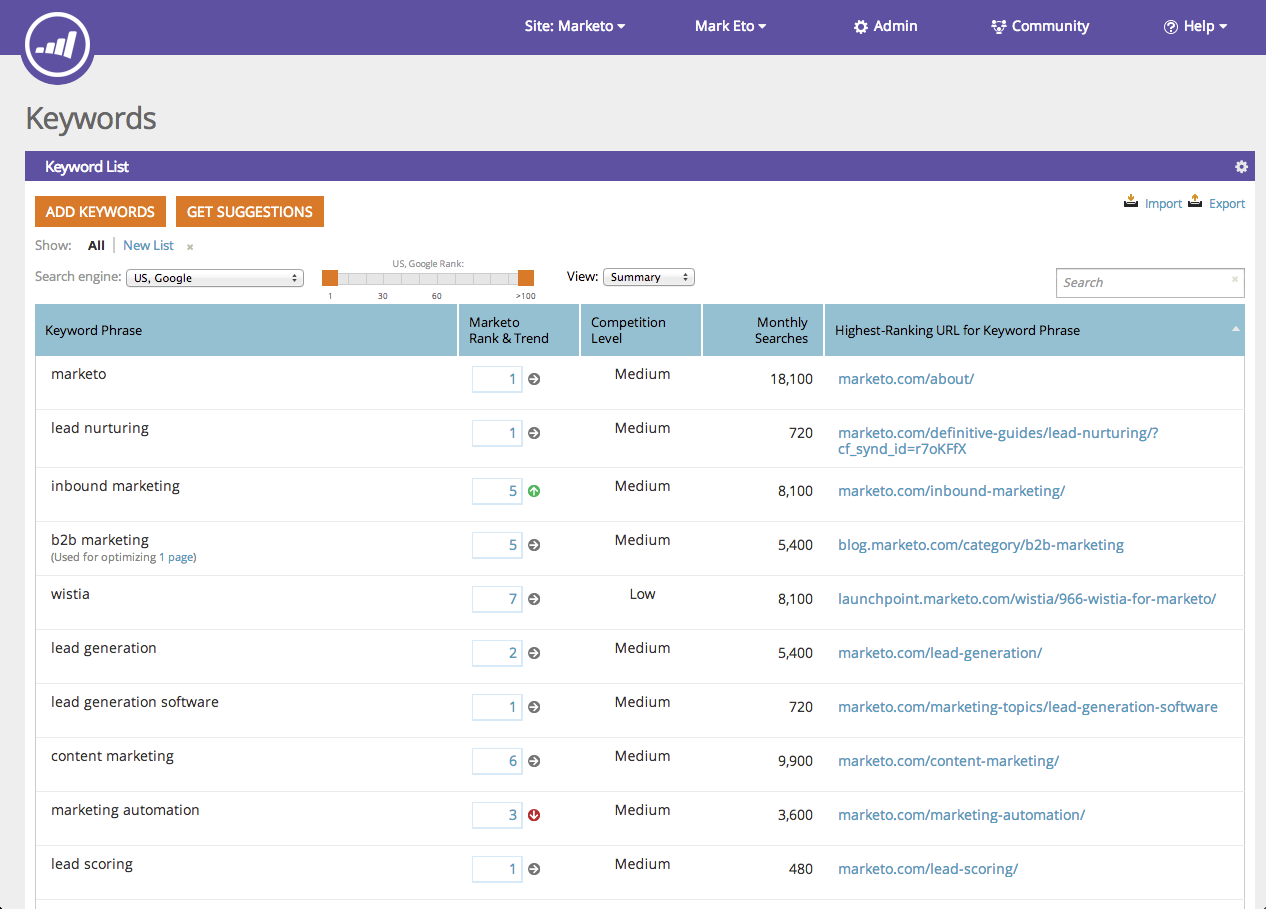
Task: Remove New List with the x icon
Action: pos(190,247)
